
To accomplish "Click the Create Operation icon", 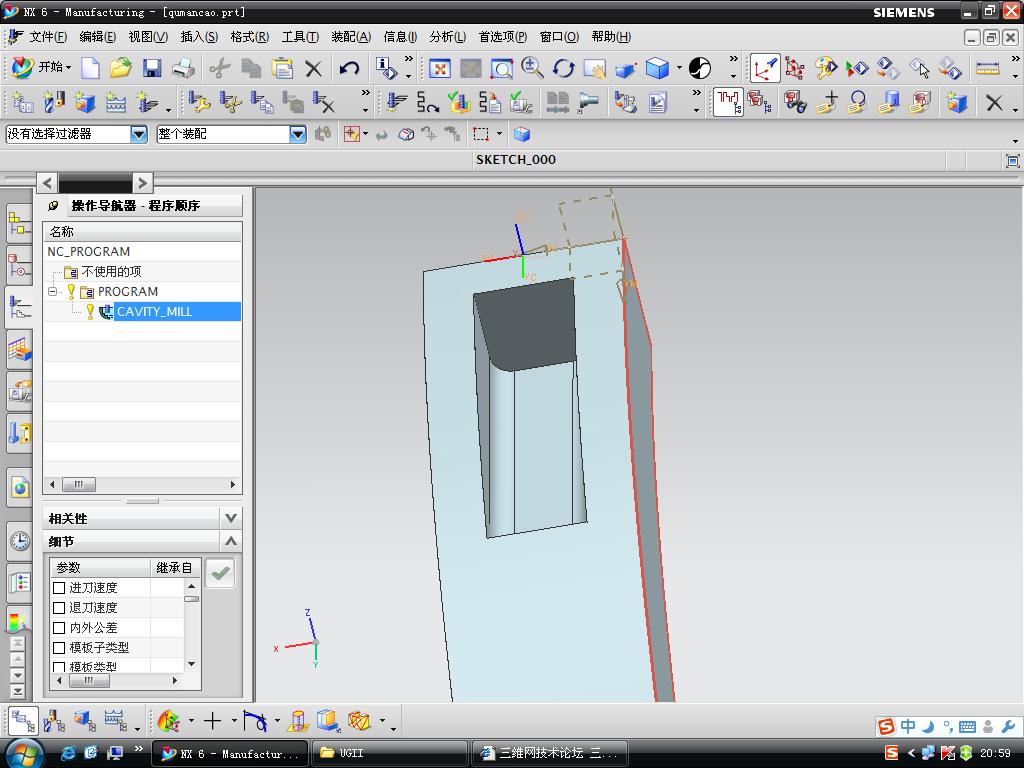I will 147,103.
